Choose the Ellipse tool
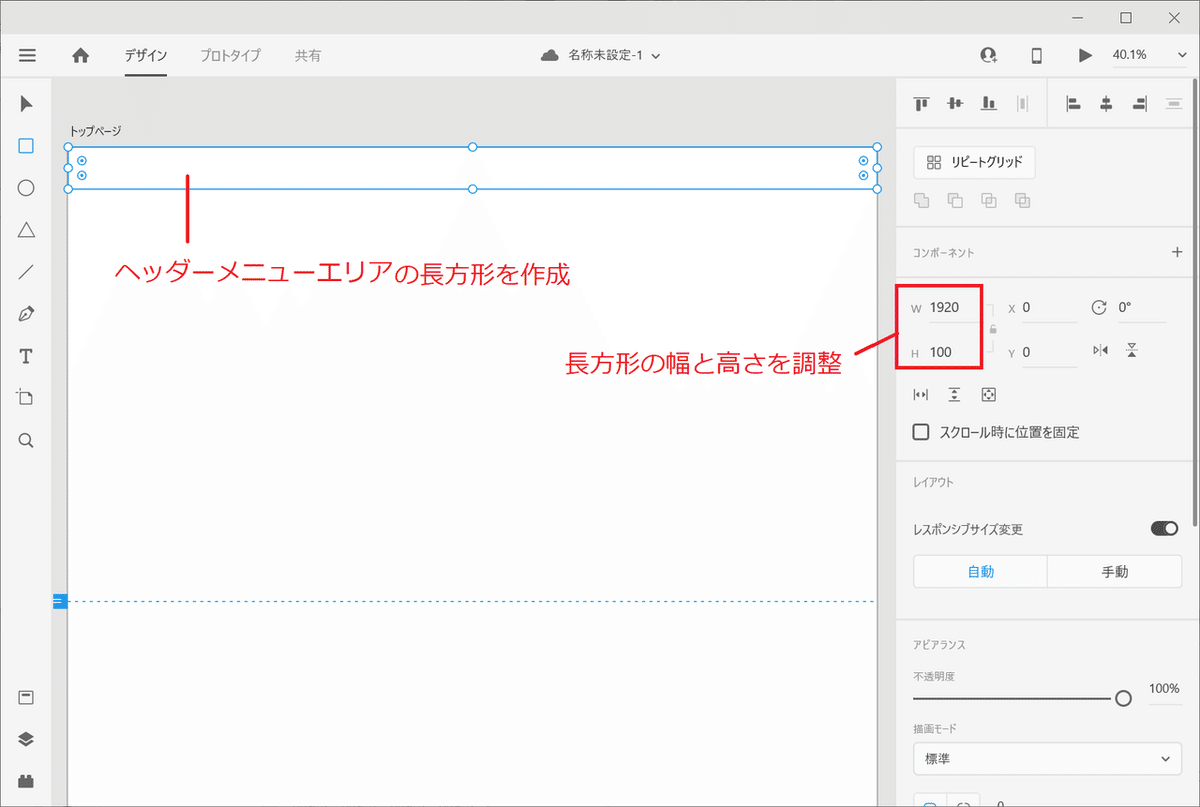Image resolution: width=1200 pixels, height=807 pixels. pyautogui.click(x=27, y=188)
